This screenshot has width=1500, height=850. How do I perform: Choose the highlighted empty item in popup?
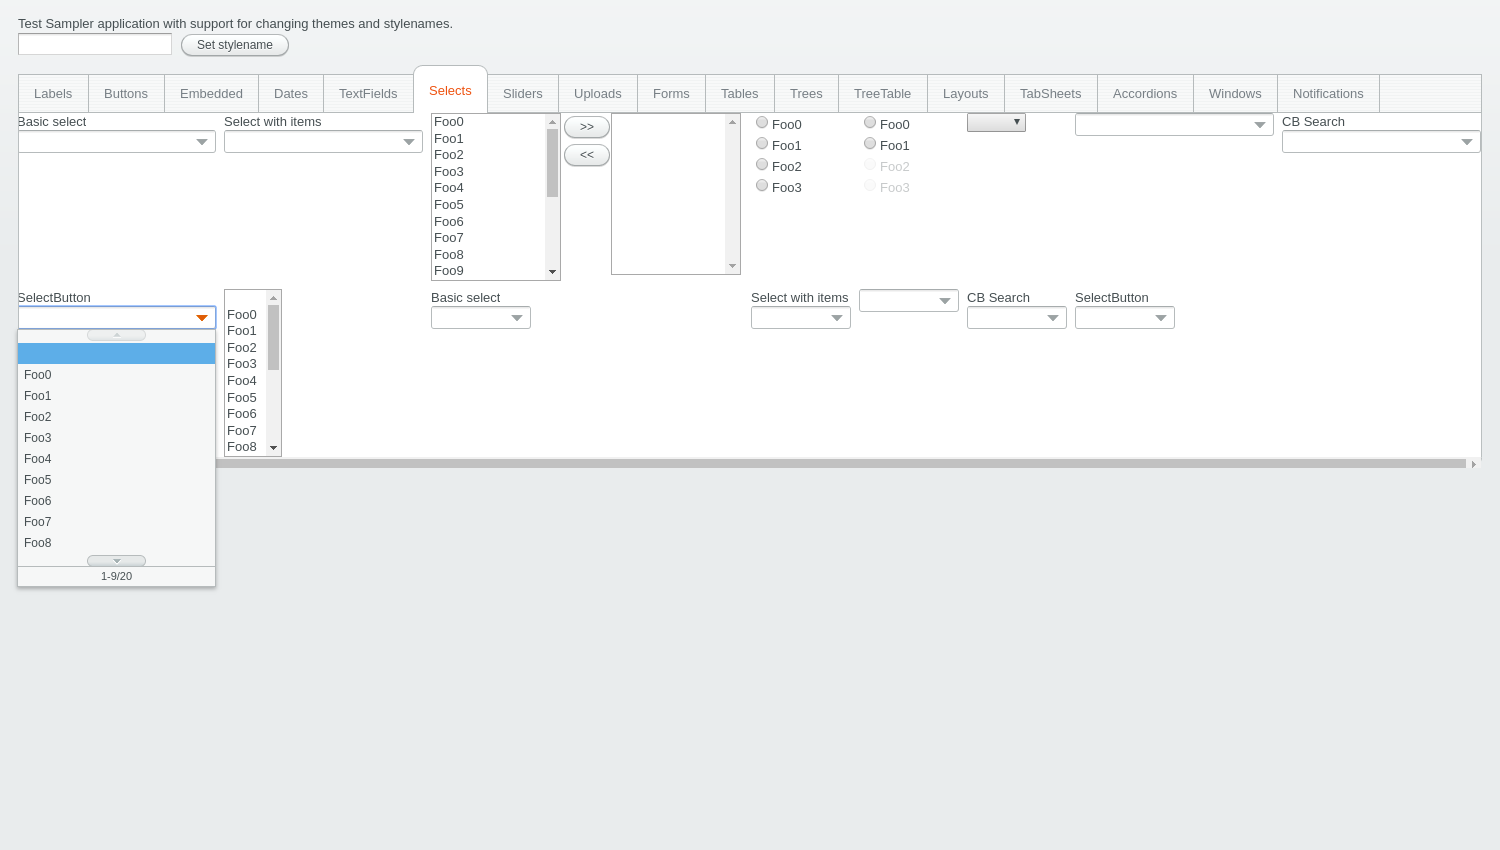(116, 354)
